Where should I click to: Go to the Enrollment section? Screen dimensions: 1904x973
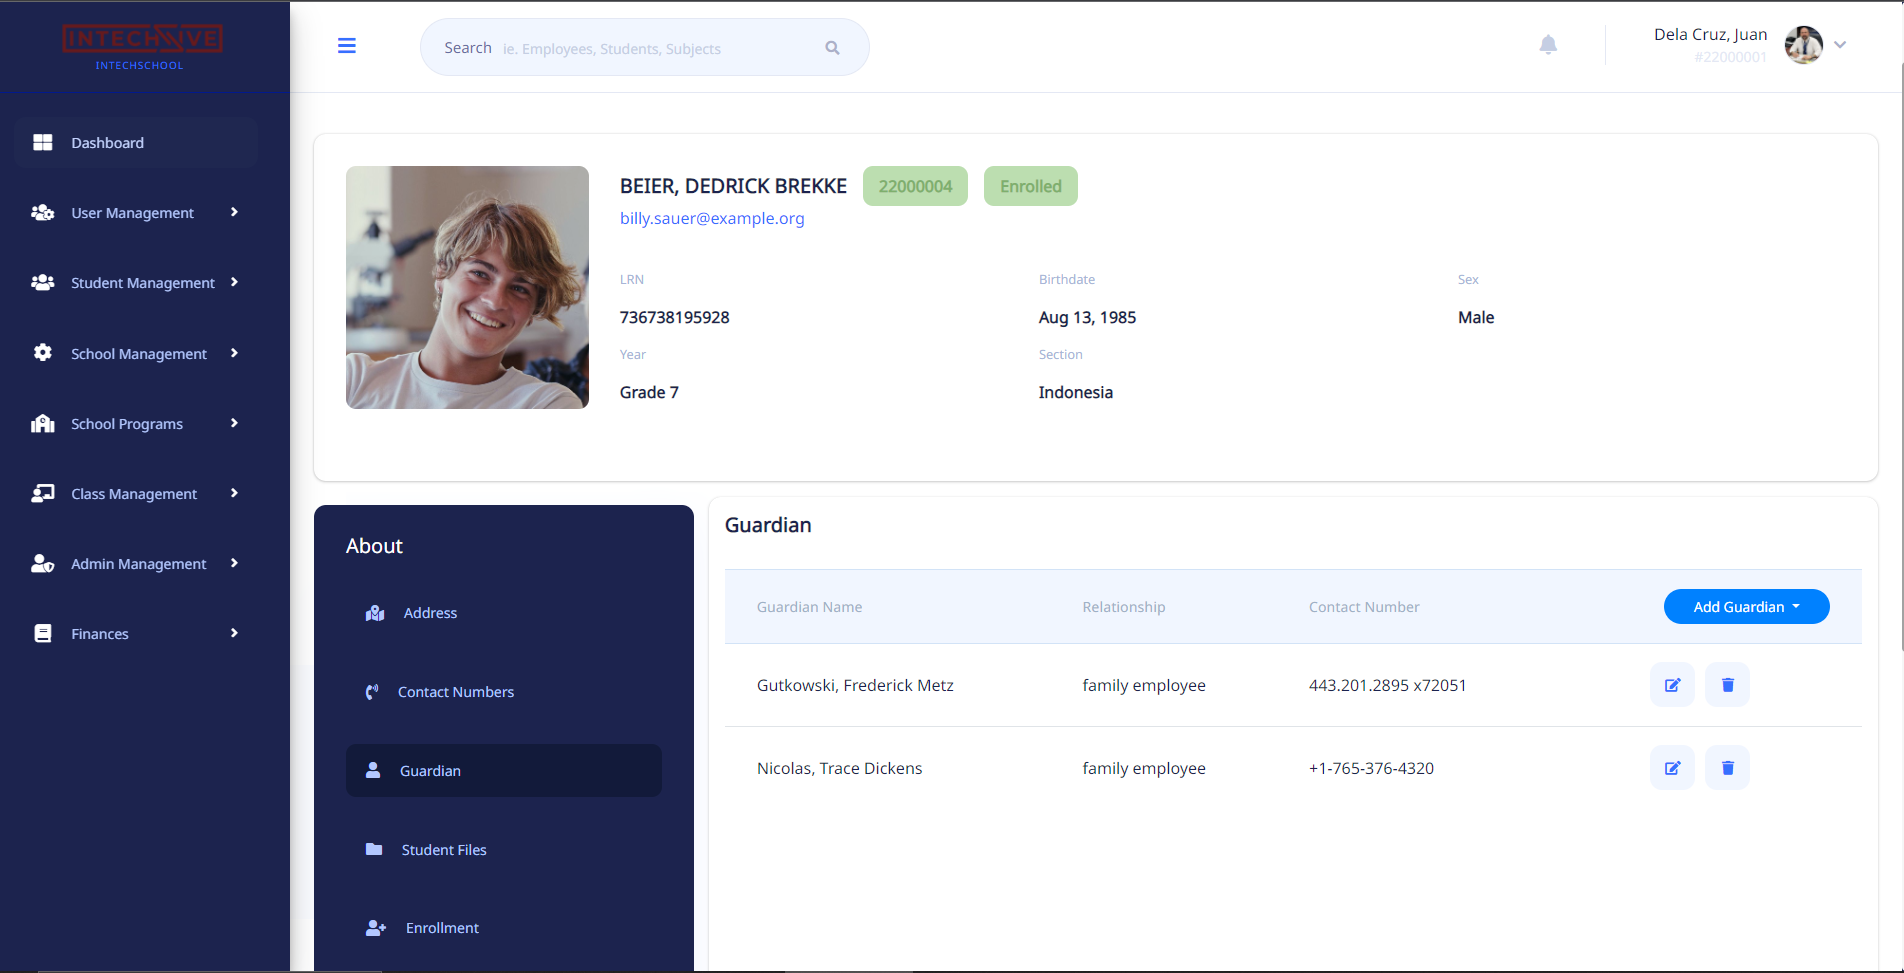click(x=442, y=928)
